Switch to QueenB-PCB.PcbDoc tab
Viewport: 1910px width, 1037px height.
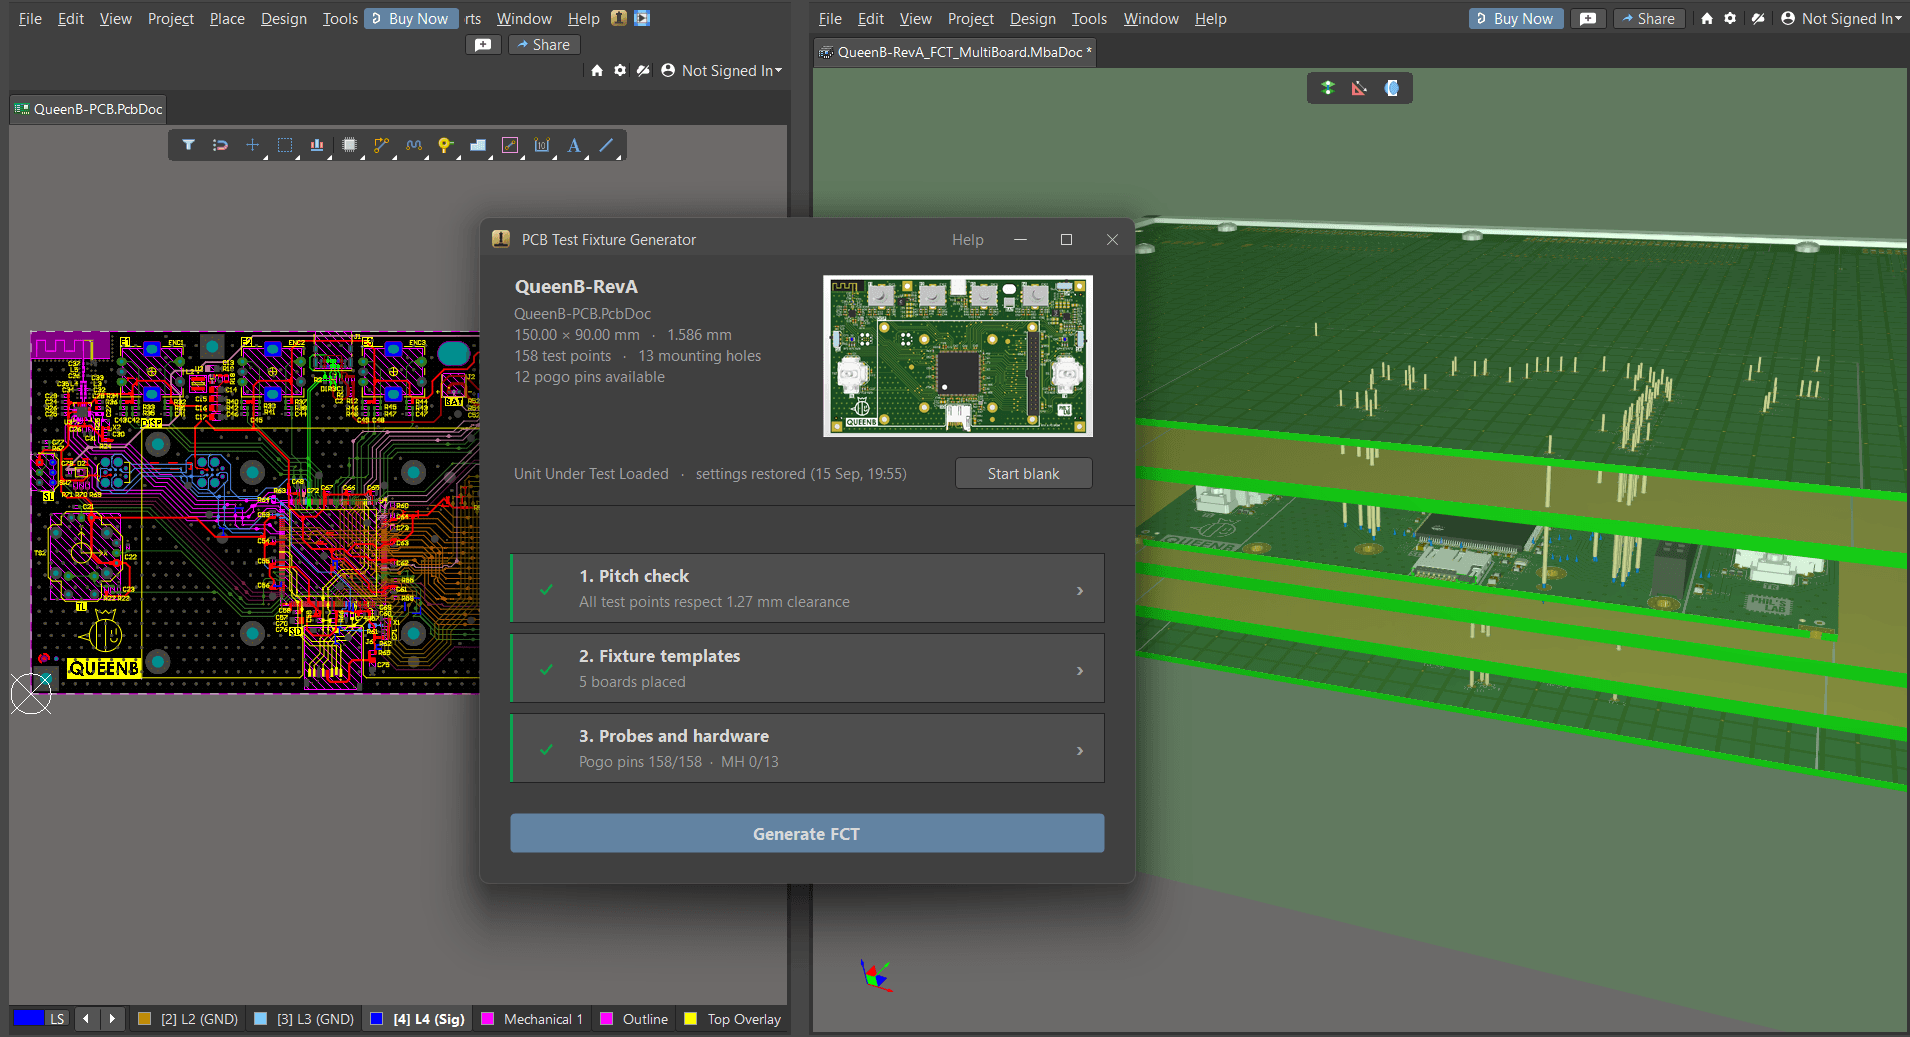(x=88, y=109)
